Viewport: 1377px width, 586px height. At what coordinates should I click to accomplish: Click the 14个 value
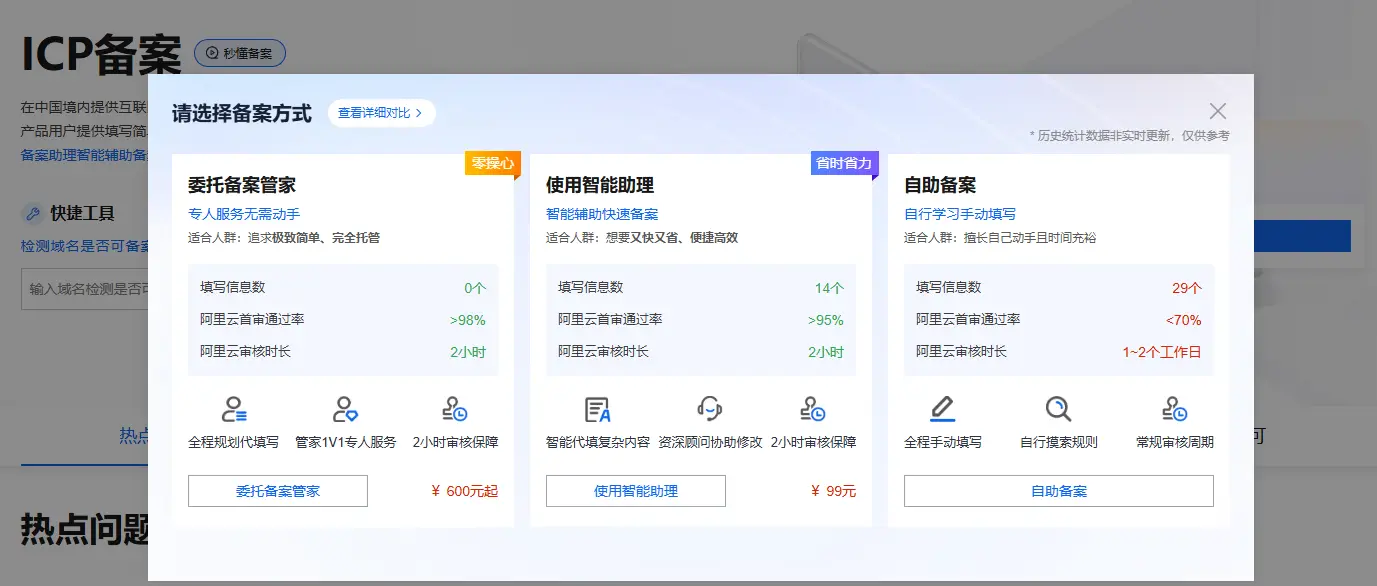click(829, 288)
